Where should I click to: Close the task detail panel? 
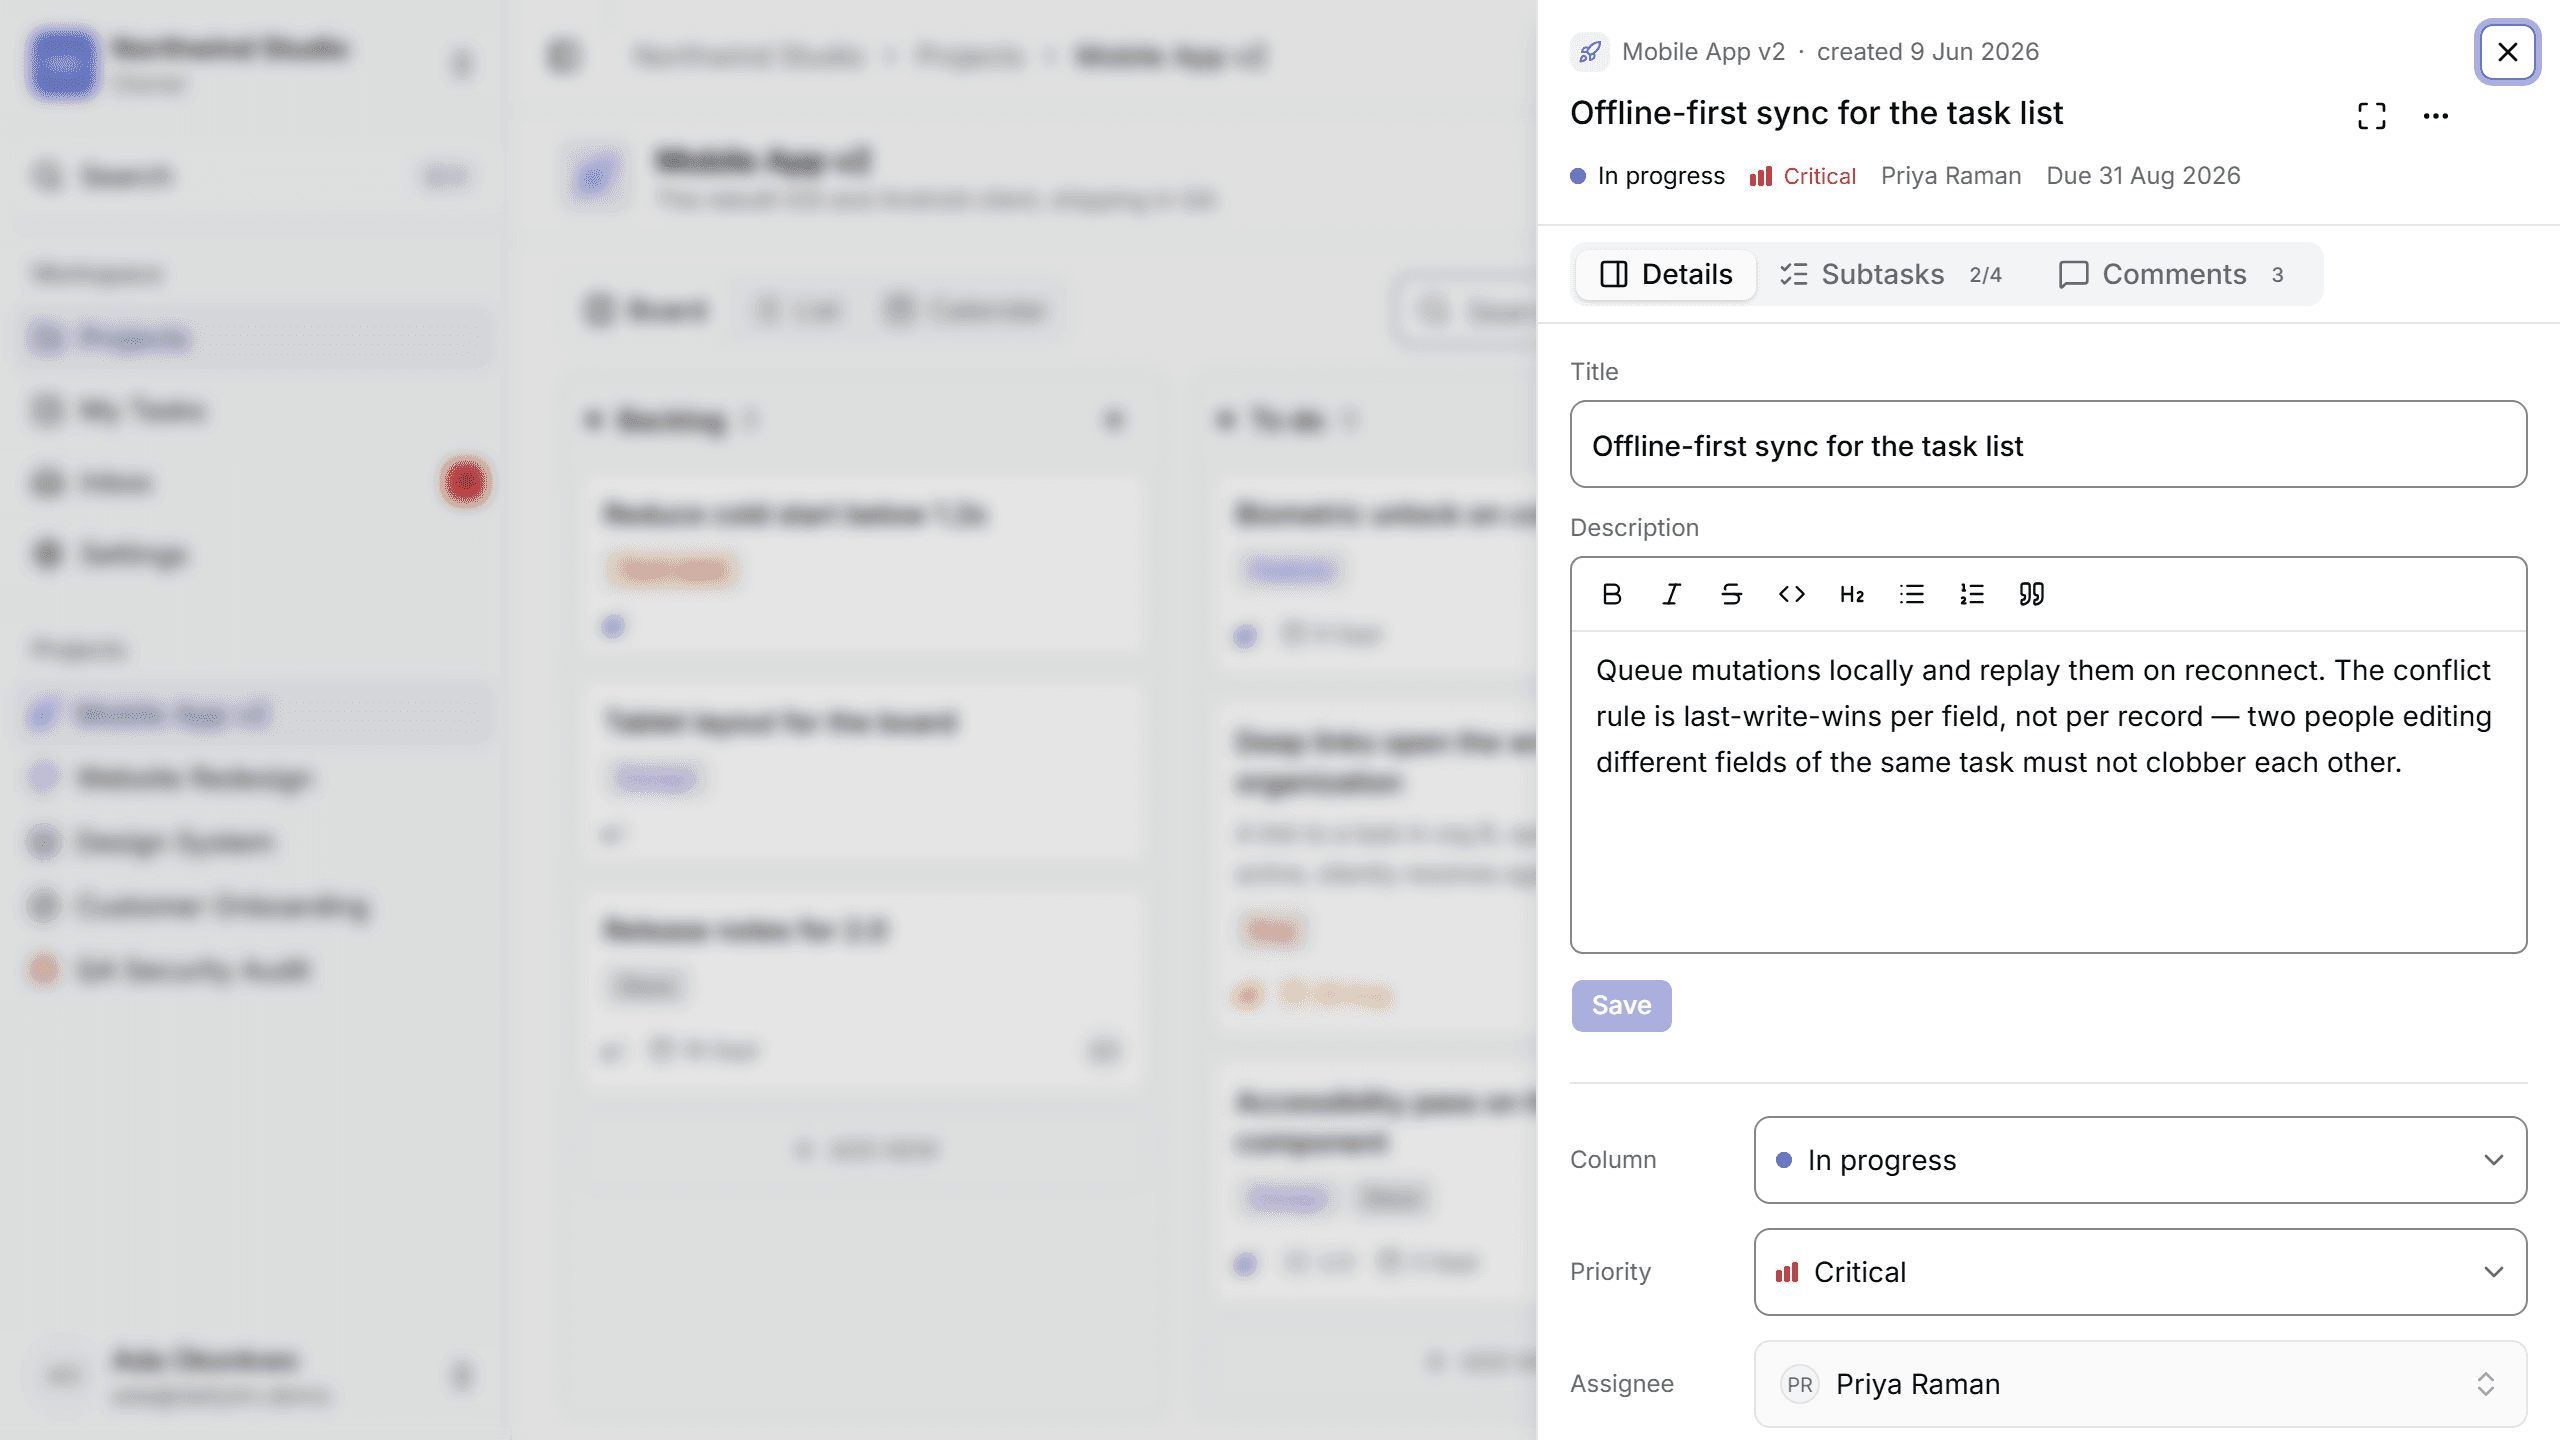[x=2507, y=52]
